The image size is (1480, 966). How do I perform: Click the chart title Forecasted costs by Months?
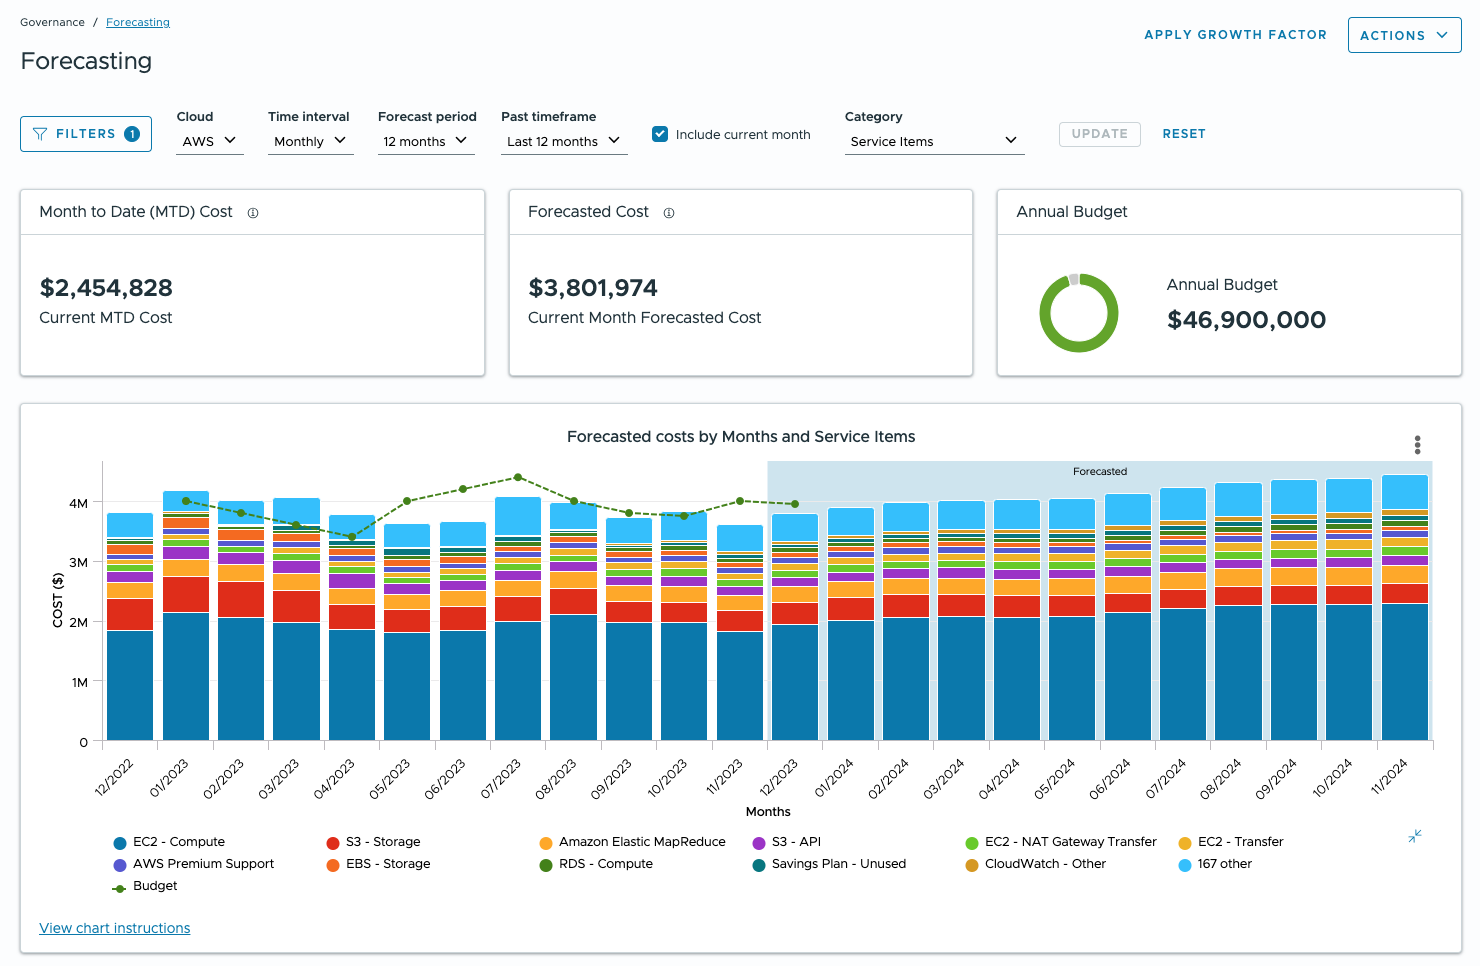[741, 437]
